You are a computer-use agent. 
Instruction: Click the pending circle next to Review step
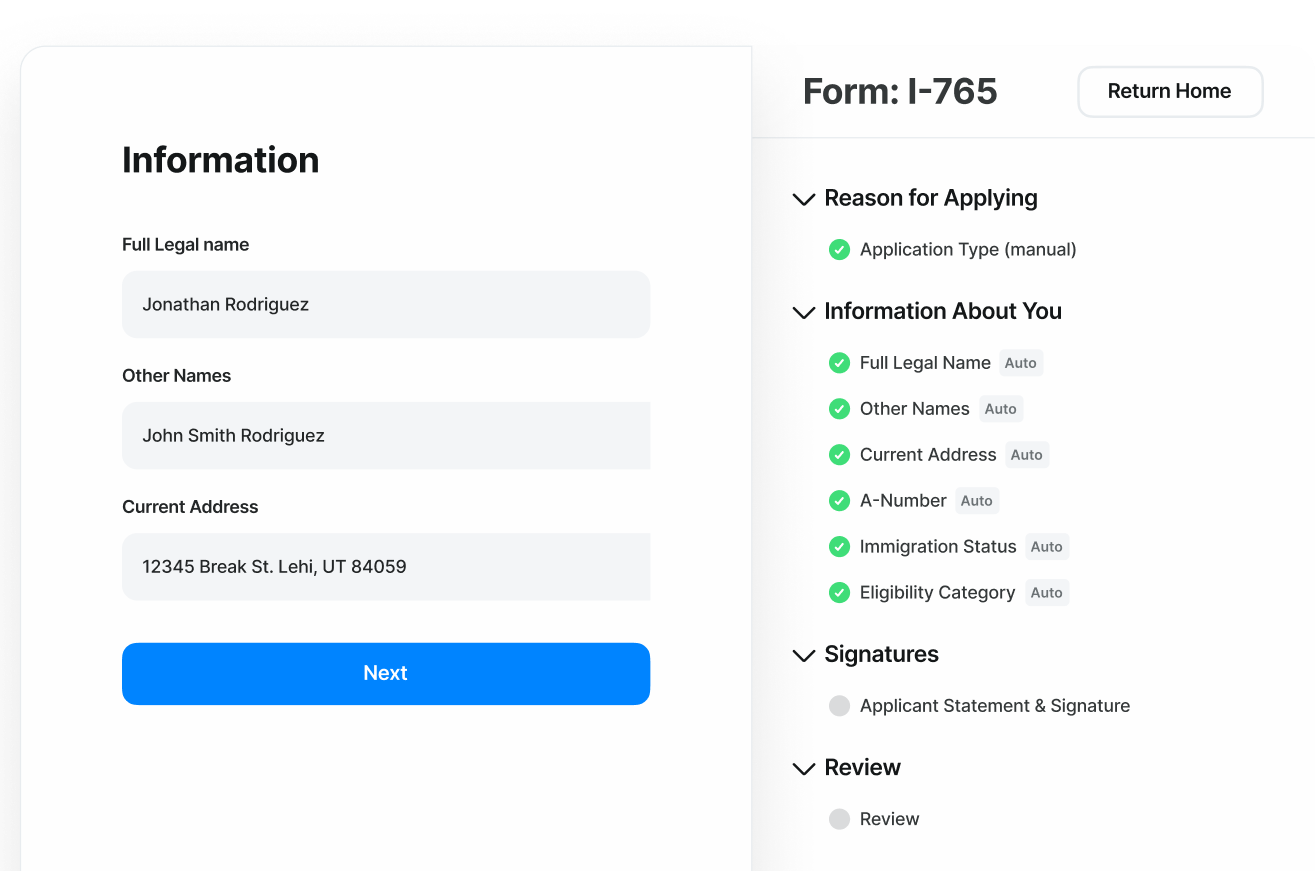click(x=839, y=819)
